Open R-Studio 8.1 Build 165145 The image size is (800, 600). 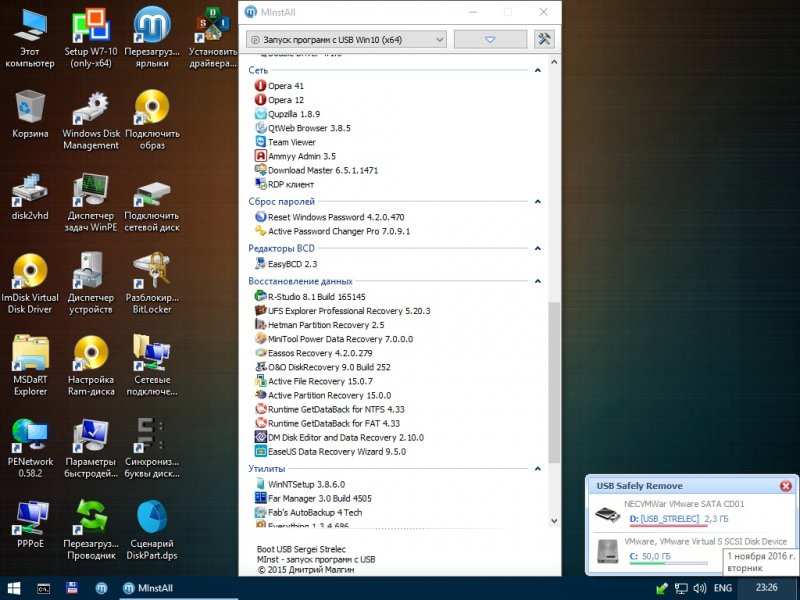tap(316, 297)
